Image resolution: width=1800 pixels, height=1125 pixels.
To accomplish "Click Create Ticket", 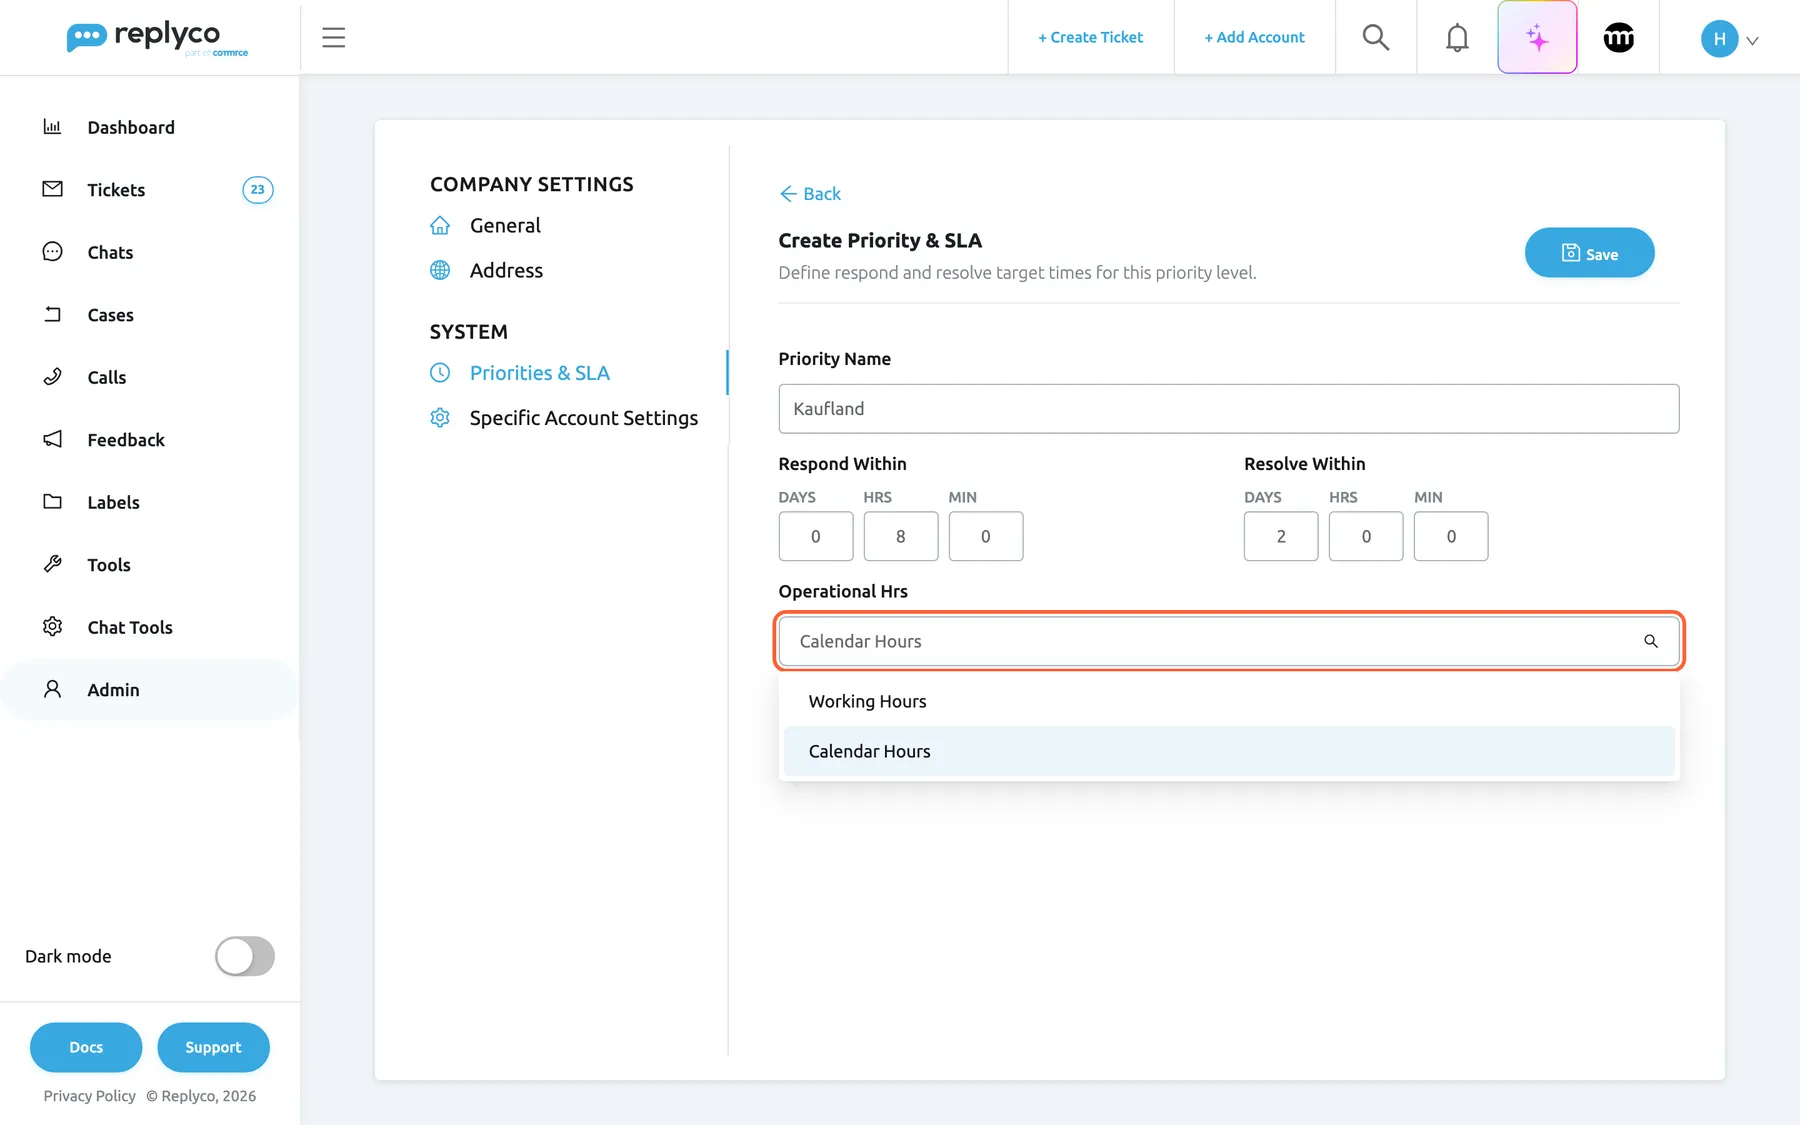I will pos(1090,37).
